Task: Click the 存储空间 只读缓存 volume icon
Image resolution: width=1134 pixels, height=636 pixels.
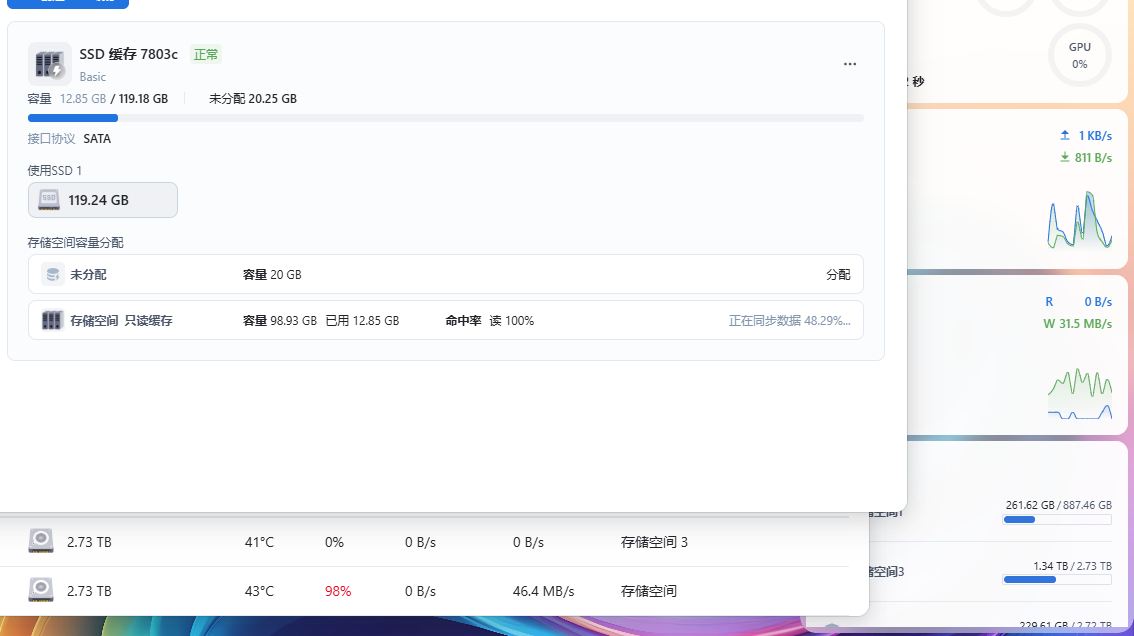Action: 52,321
